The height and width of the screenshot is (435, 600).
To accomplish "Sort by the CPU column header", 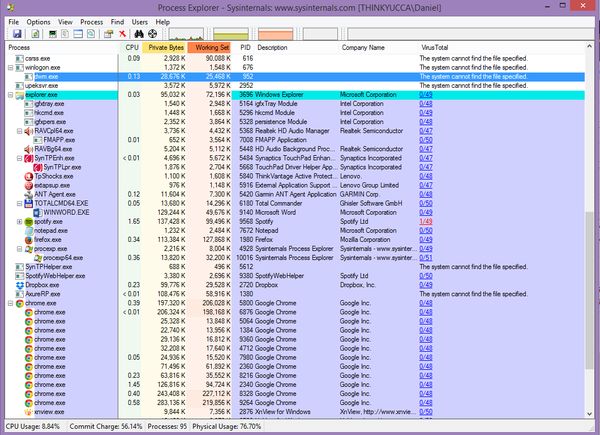I will pos(132,48).
